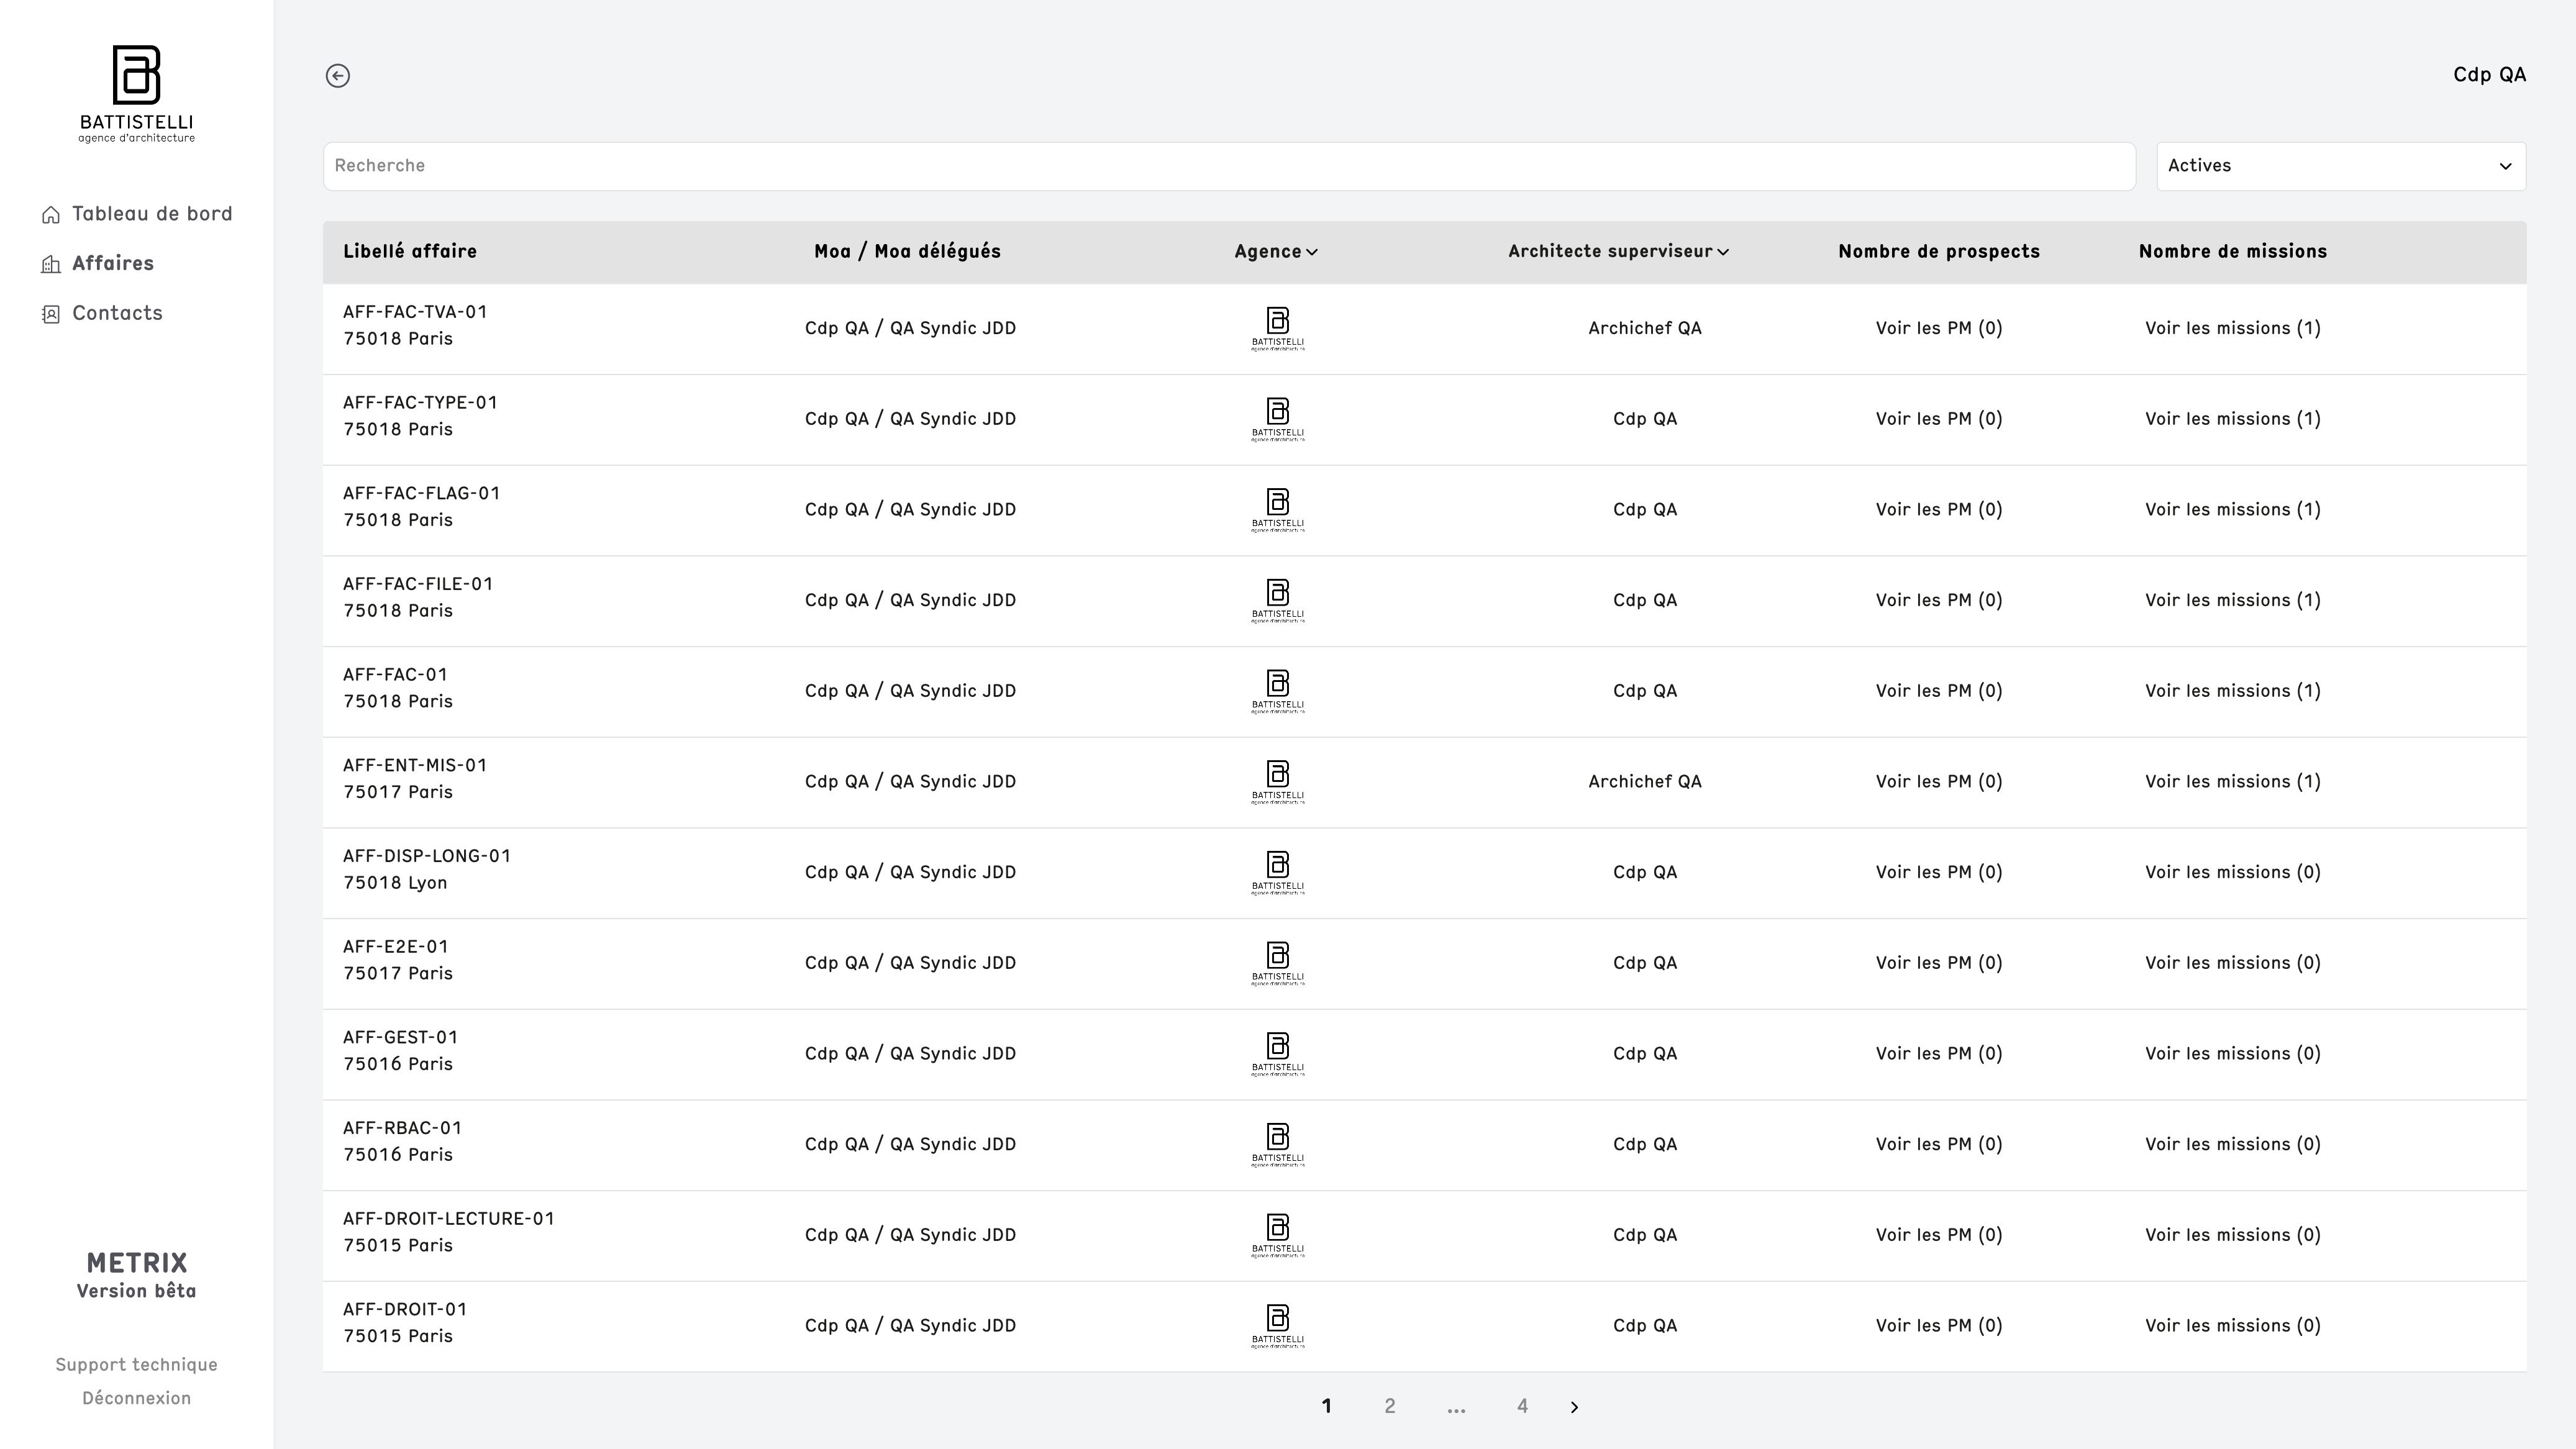
Task: Click the Affaires building icon
Action: pos(51,264)
